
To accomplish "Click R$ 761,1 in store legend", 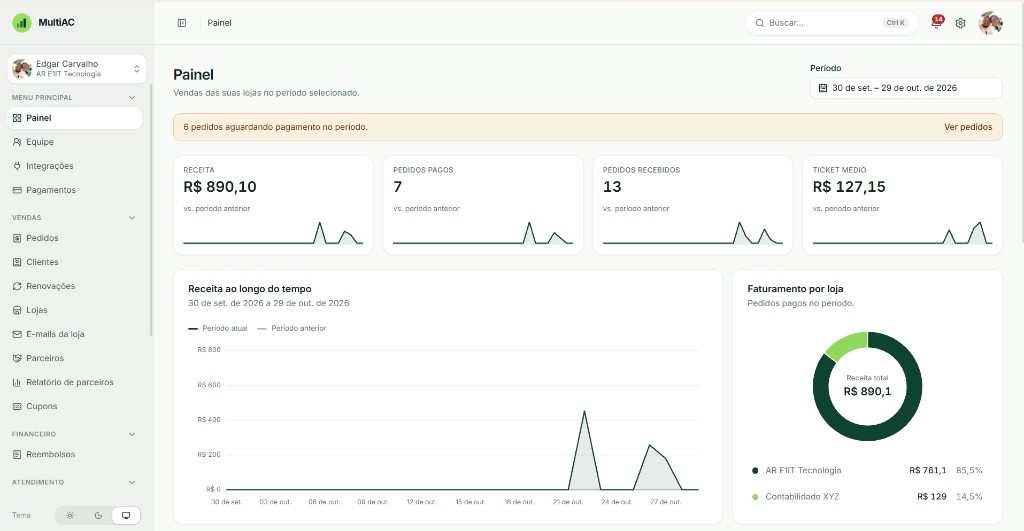I will 927,470.
